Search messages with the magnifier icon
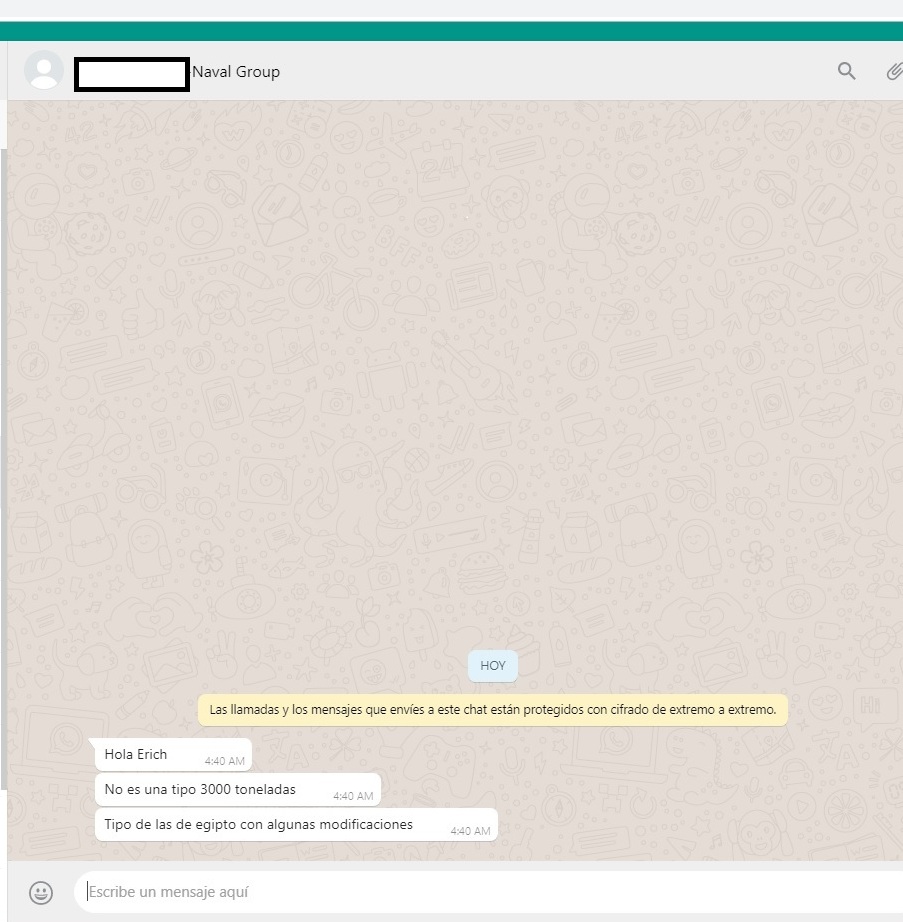This screenshot has height=922, width=903. pos(846,71)
